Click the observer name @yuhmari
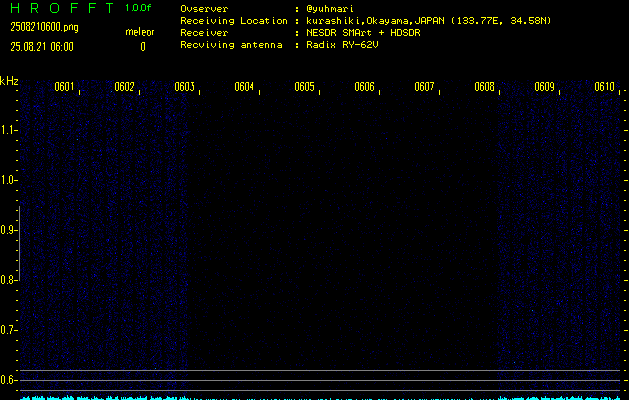Viewport: 629px width, 400px height. 330,9
